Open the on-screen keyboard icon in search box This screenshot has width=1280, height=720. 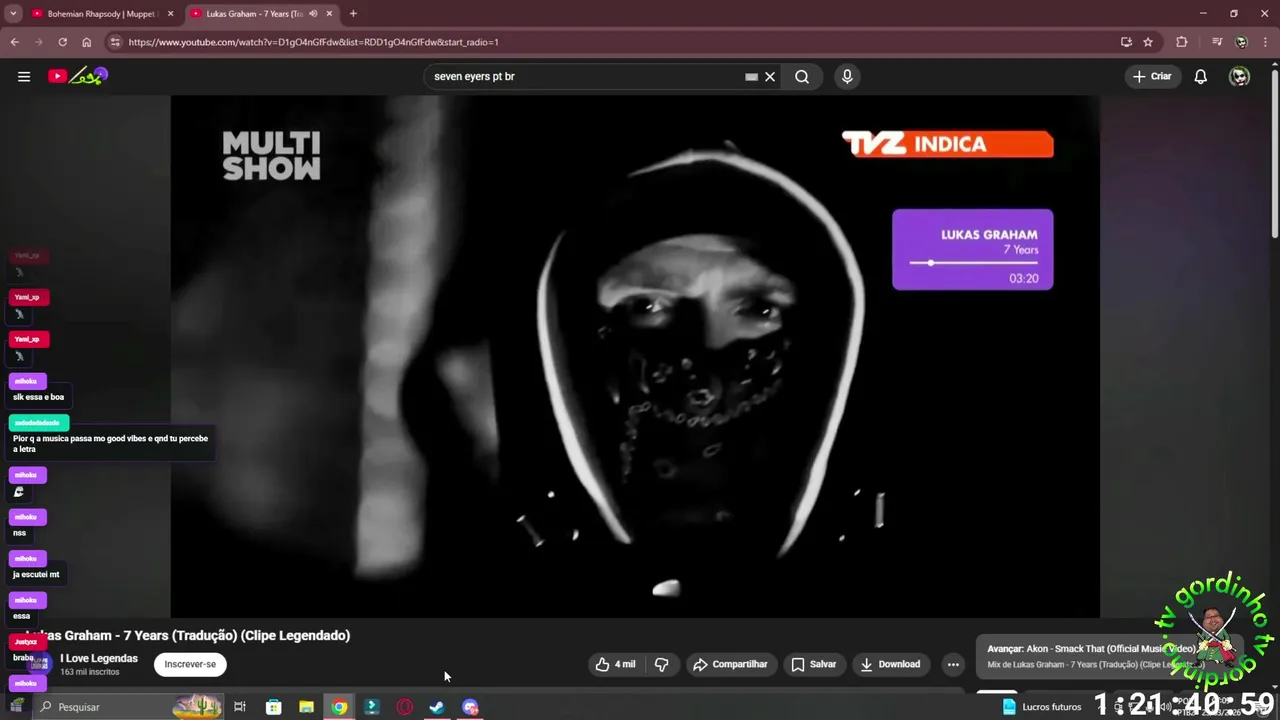coord(751,76)
